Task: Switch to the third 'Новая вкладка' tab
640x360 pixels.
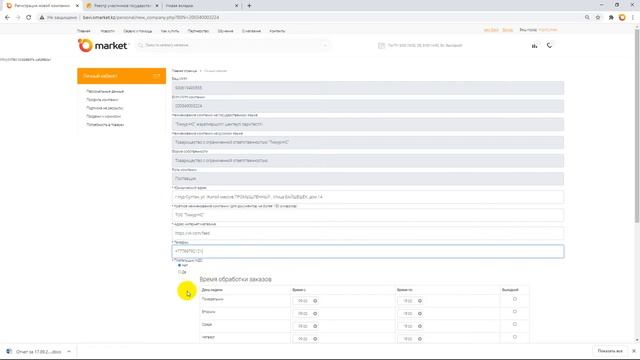Action: [x=201, y=6]
